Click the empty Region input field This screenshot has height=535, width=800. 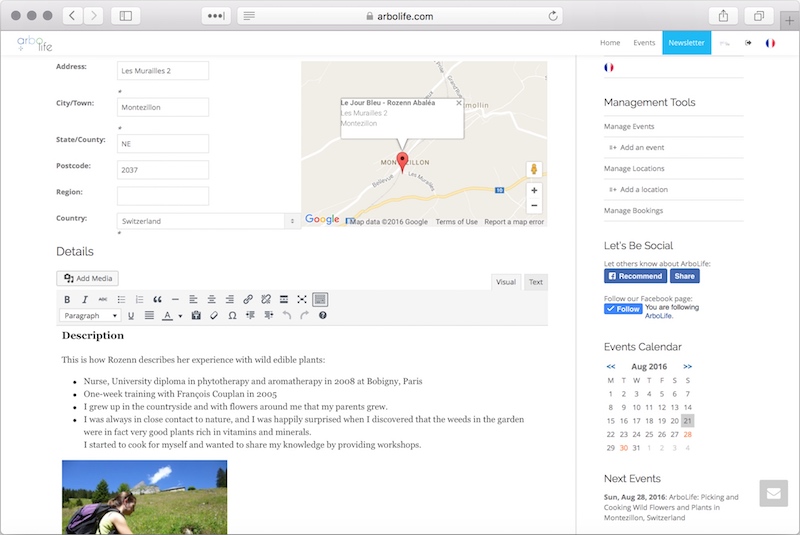click(163, 196)
